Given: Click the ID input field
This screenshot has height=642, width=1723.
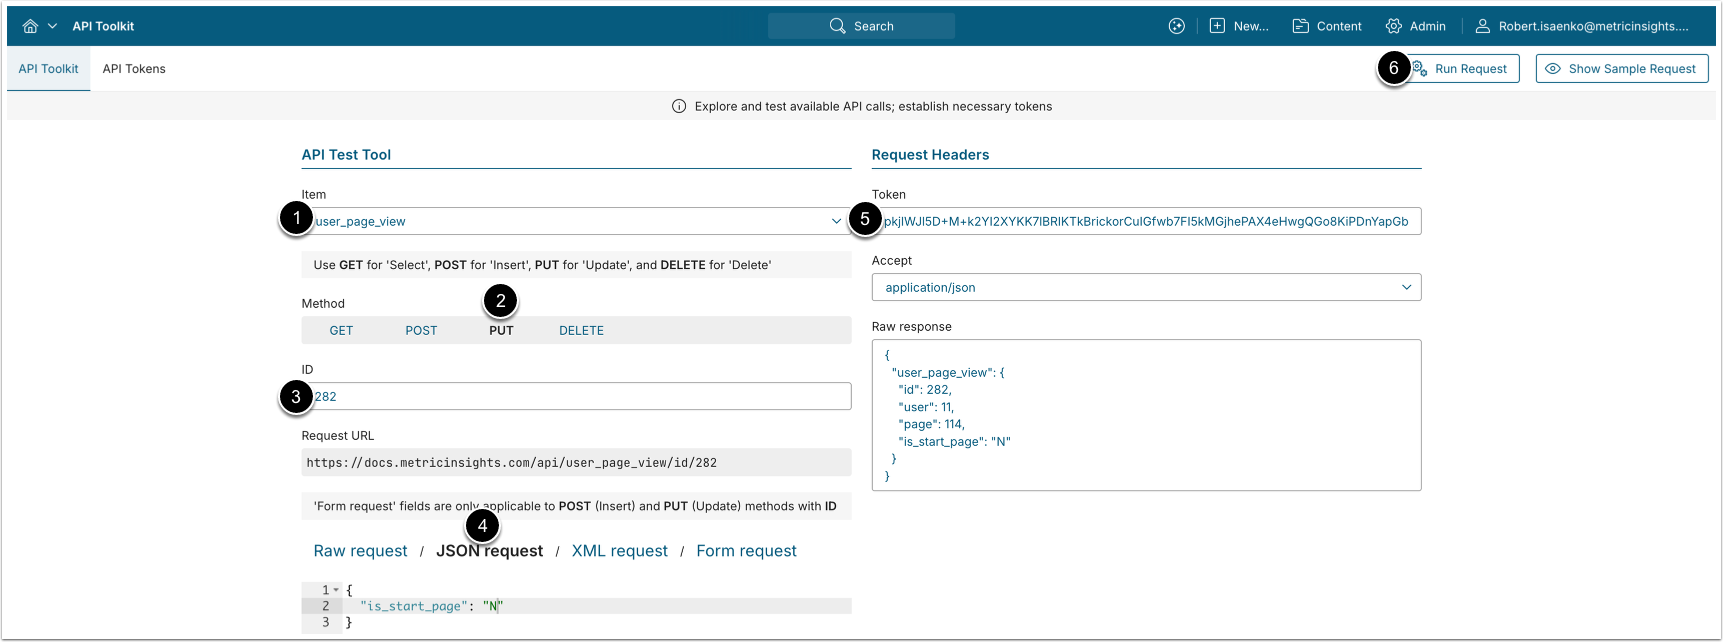Looking at the screenshot, I should (x=576, y=396).
